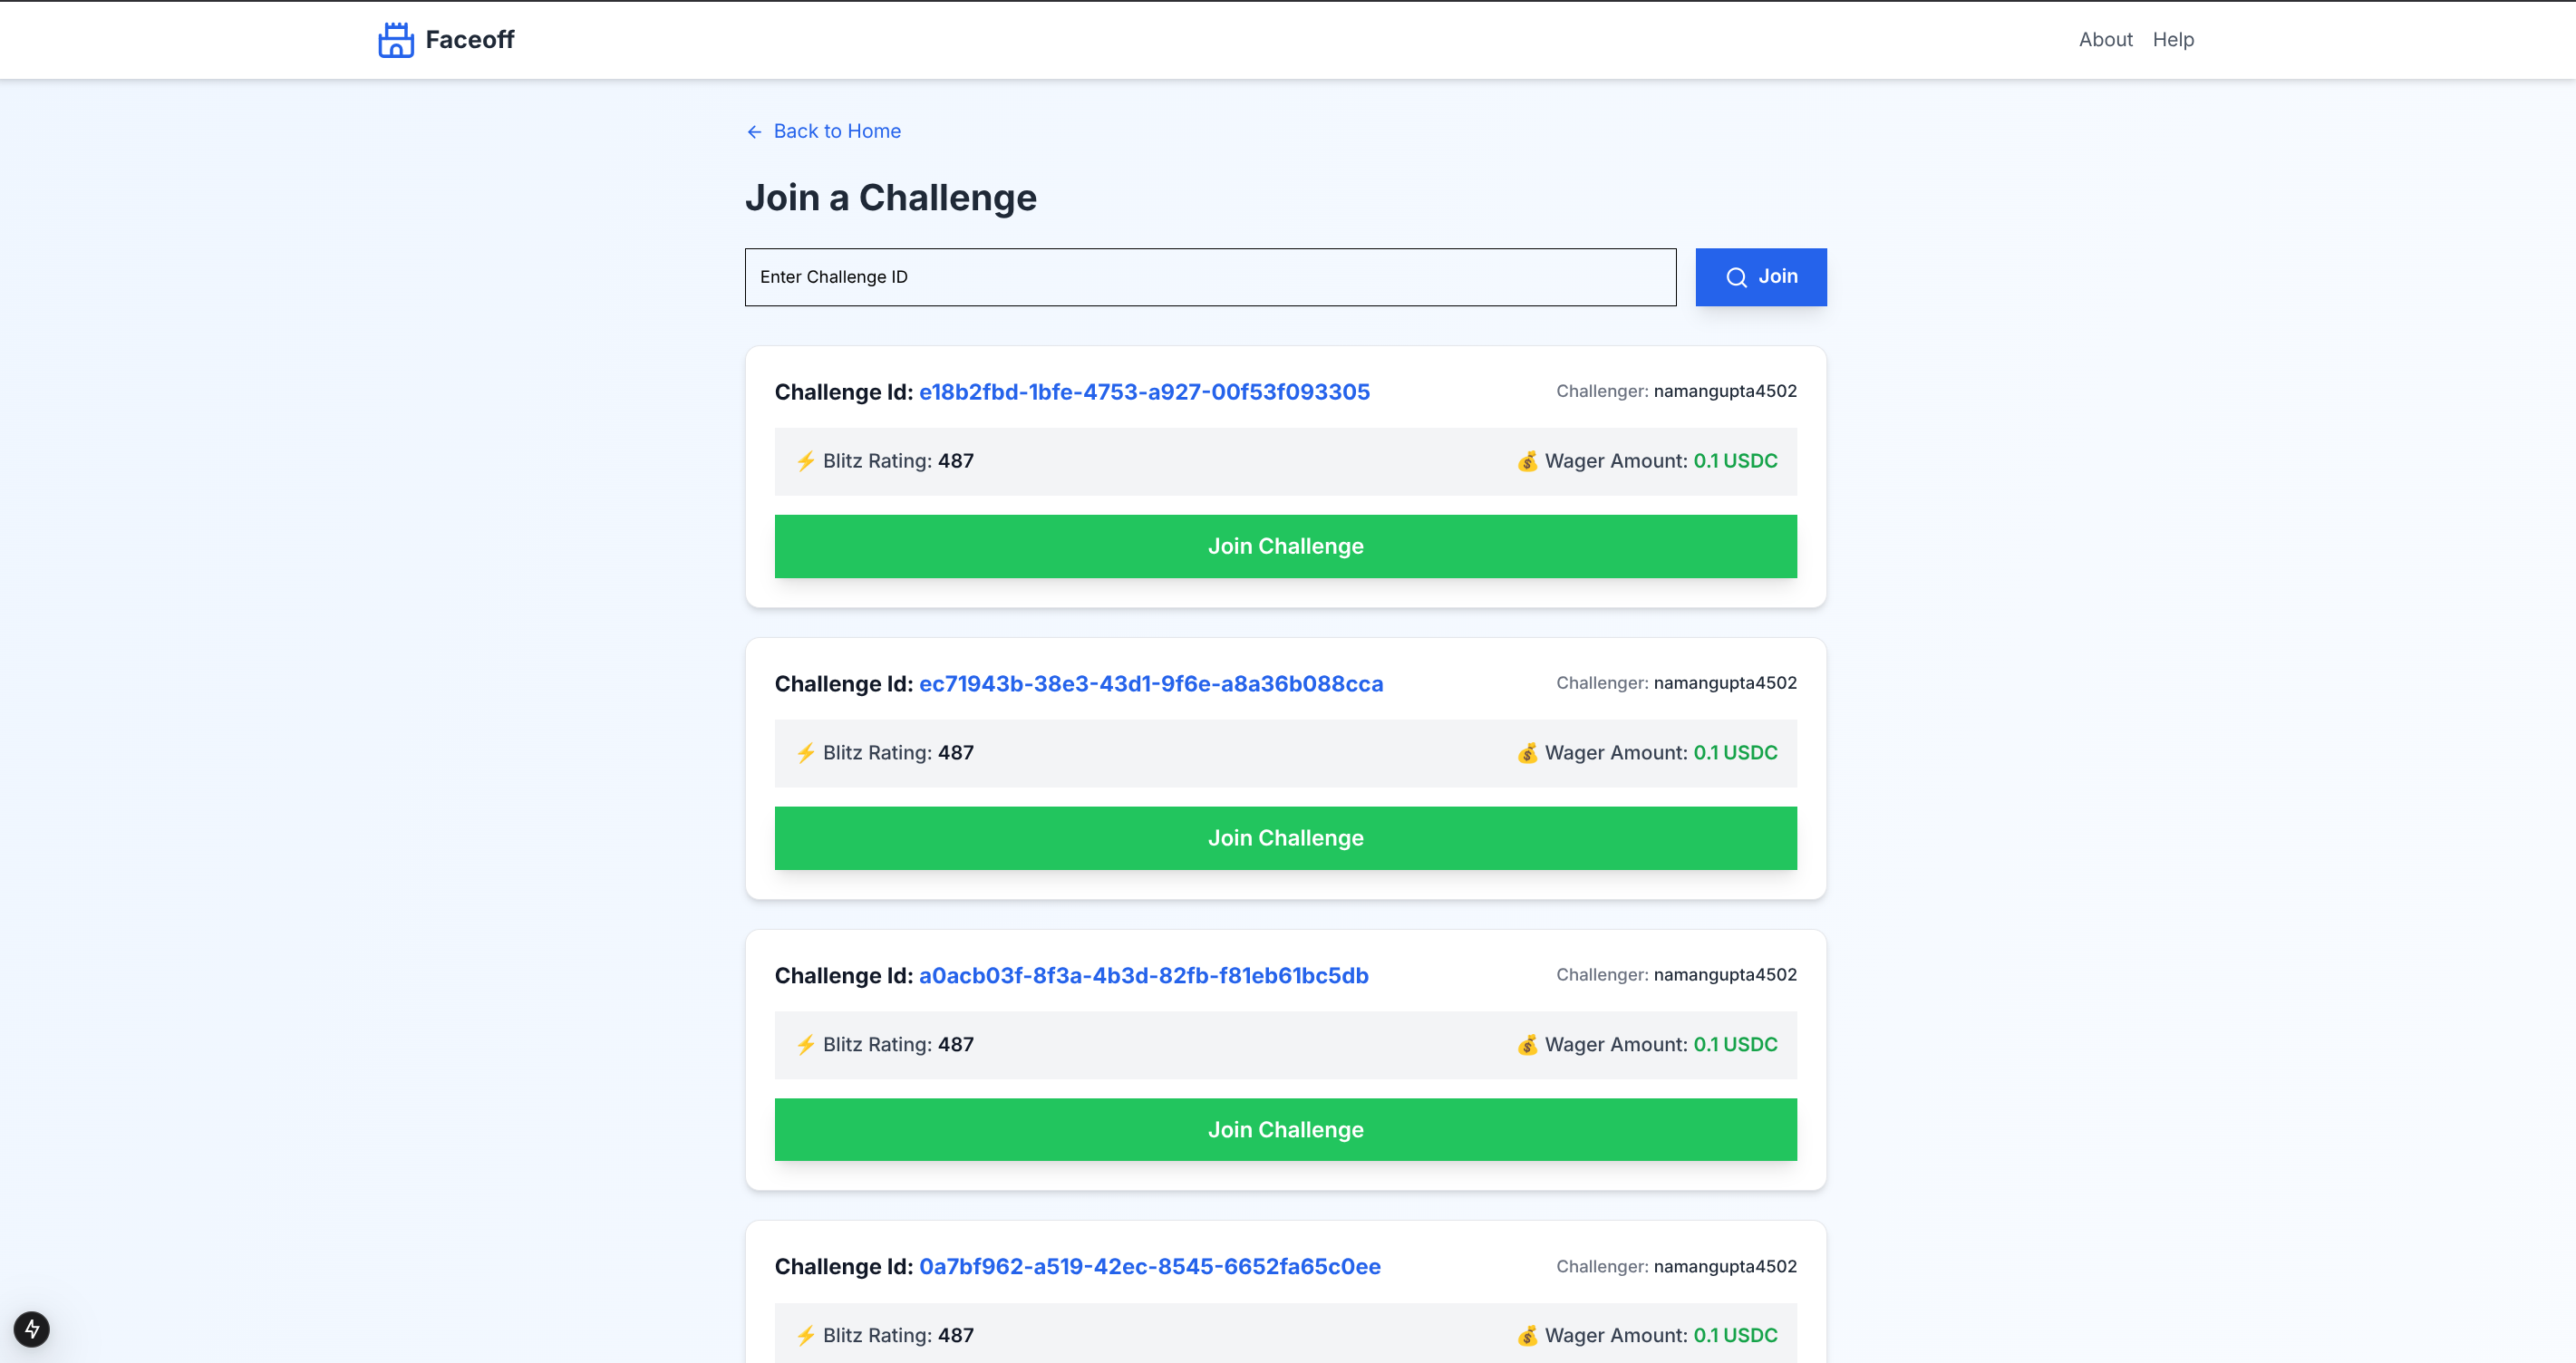This screenshot has height=1363, width=2576.
Task: Click the Faceoff castle logo icon
Action: point(396,39)
